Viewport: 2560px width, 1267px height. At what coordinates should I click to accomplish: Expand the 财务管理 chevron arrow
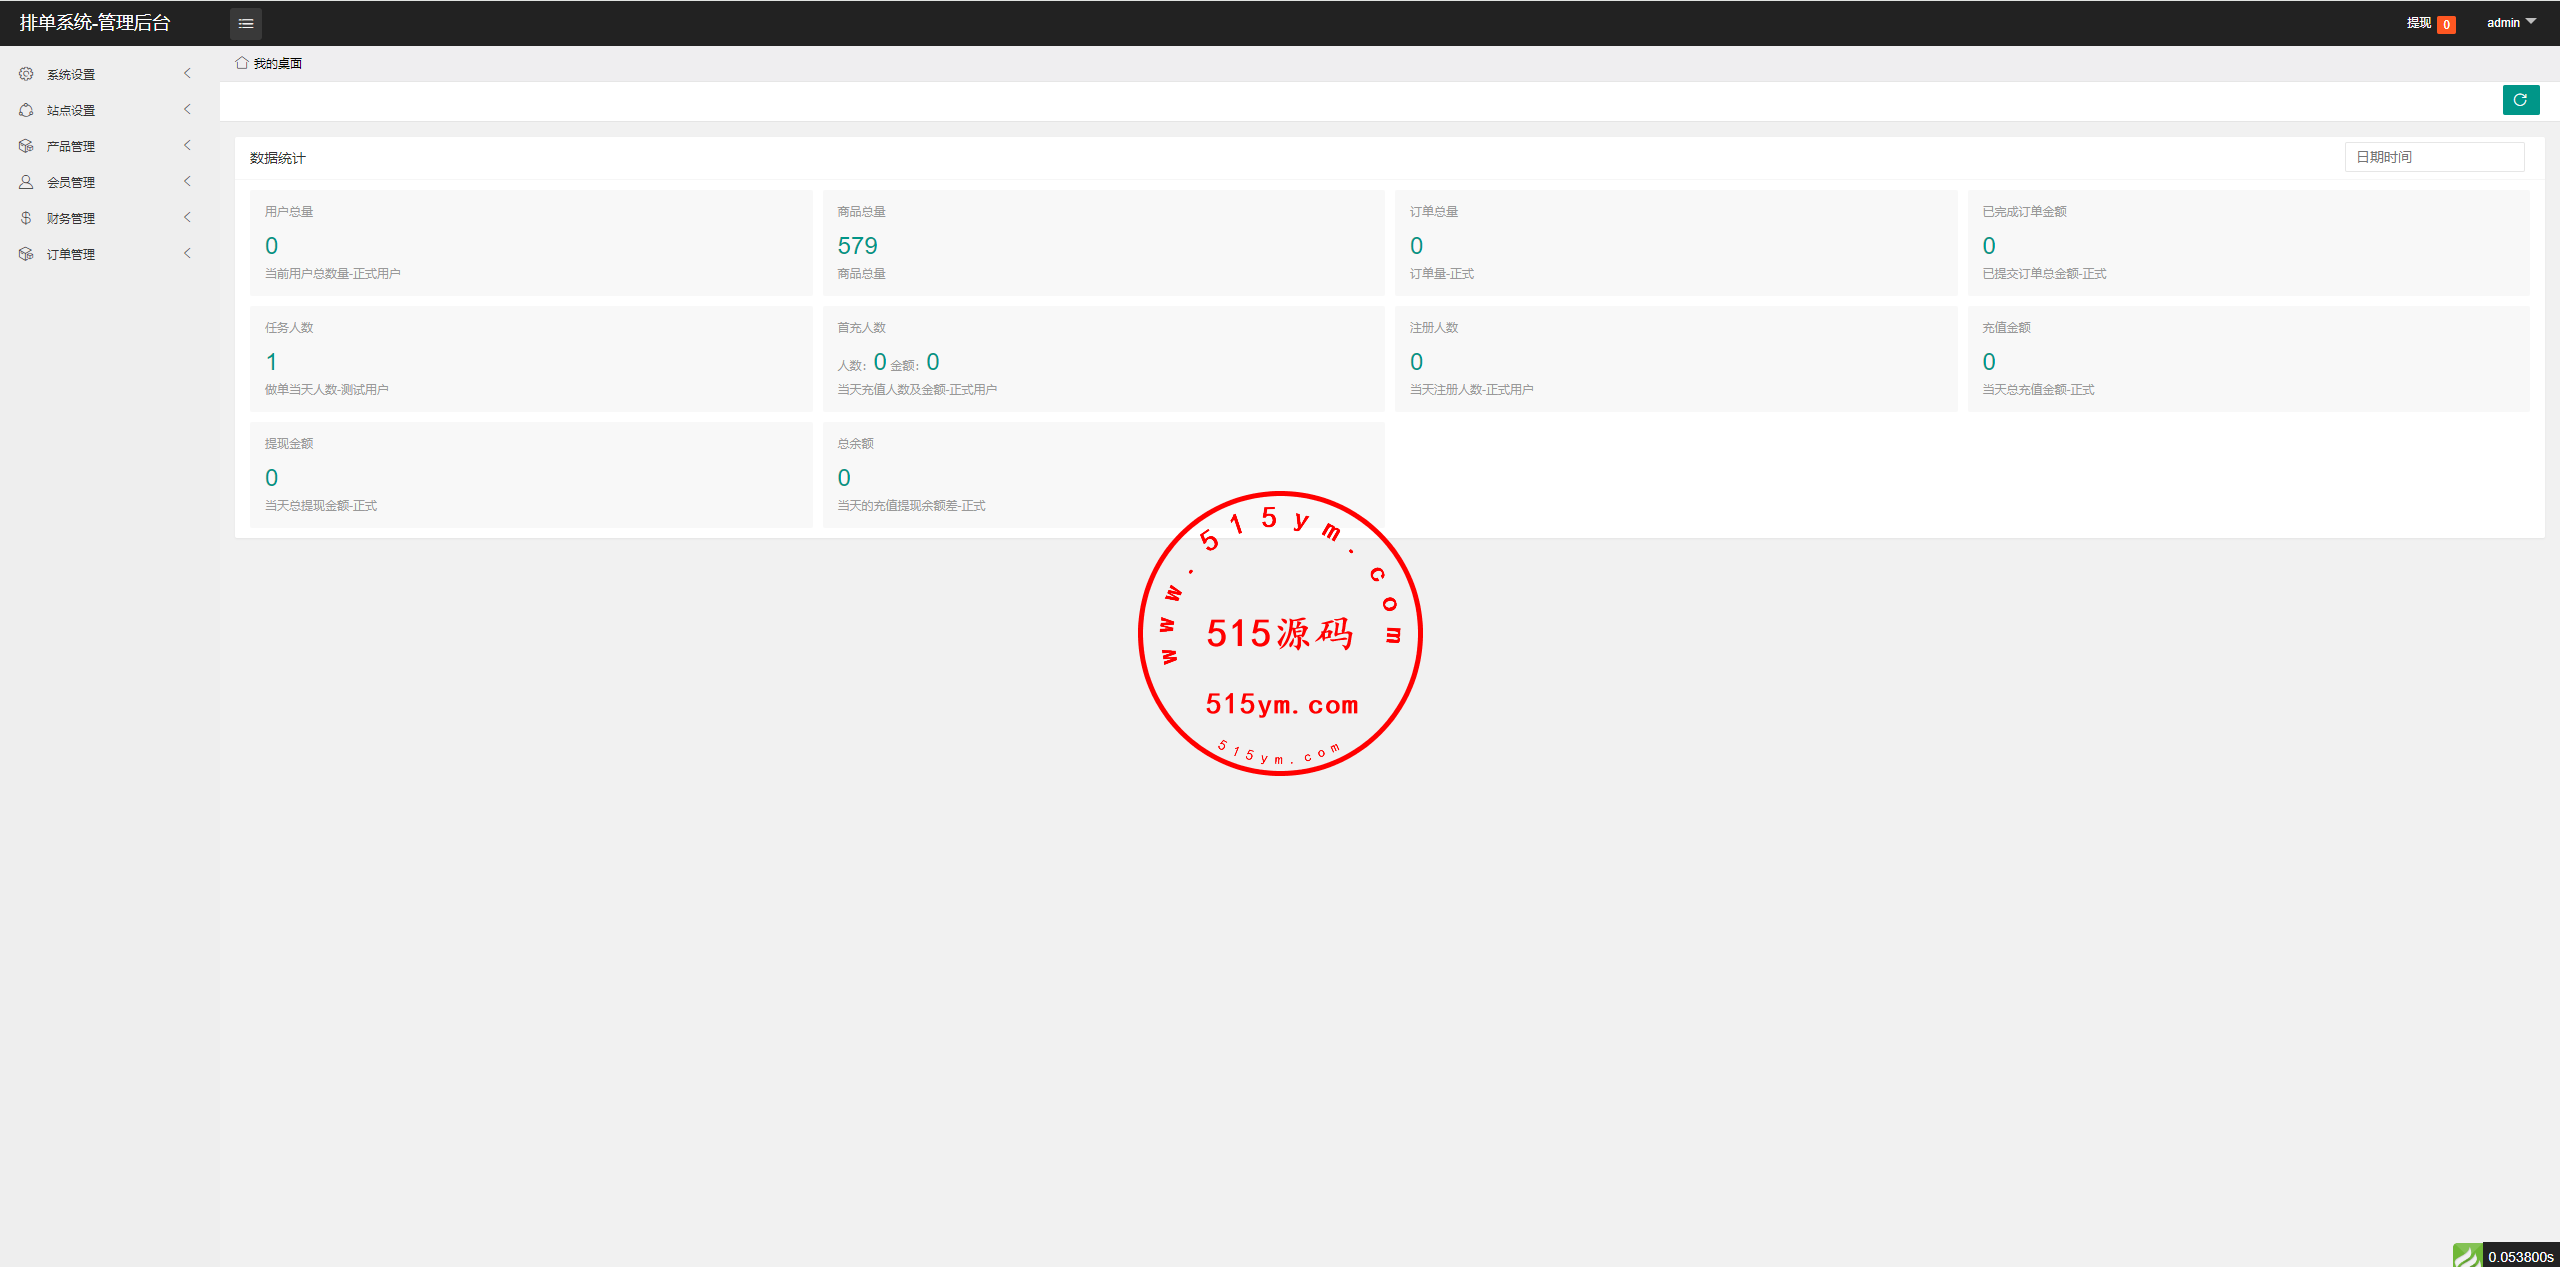coord(187,218)
